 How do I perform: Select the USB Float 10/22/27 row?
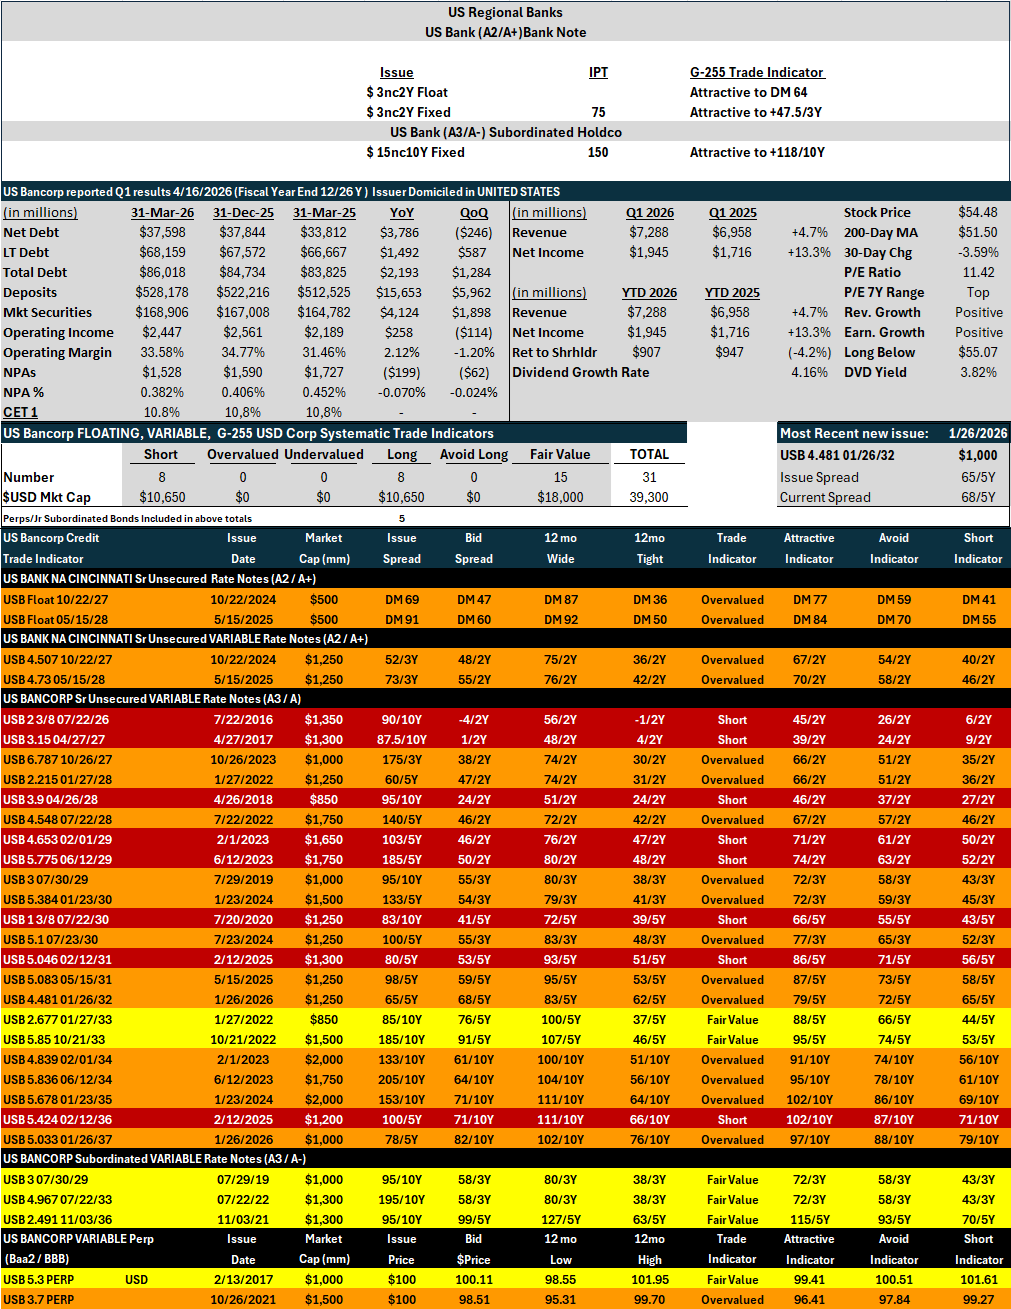click(506, 599)
